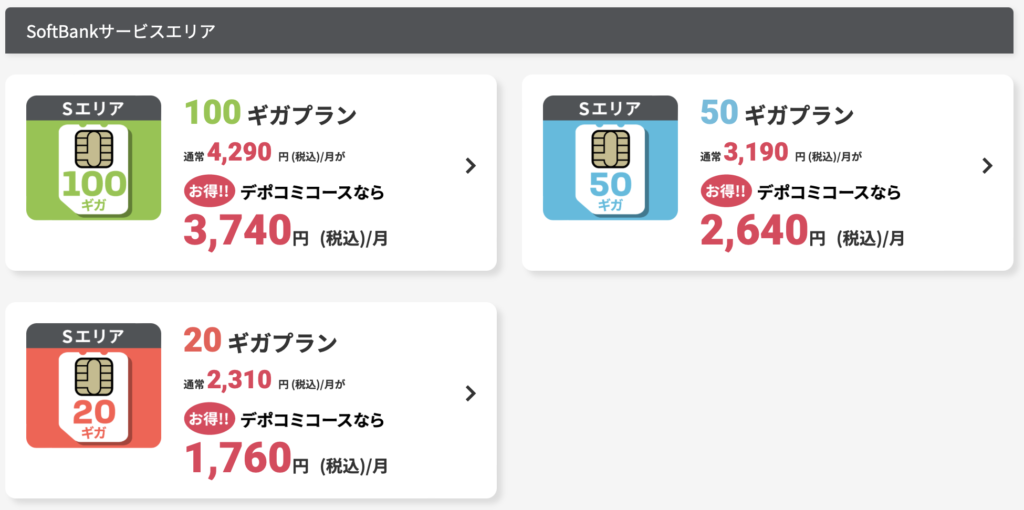Screen dimensions: 1024x510
Task: Click the お得!! badge in 20 giga plan
Action: tap(208, 419)
